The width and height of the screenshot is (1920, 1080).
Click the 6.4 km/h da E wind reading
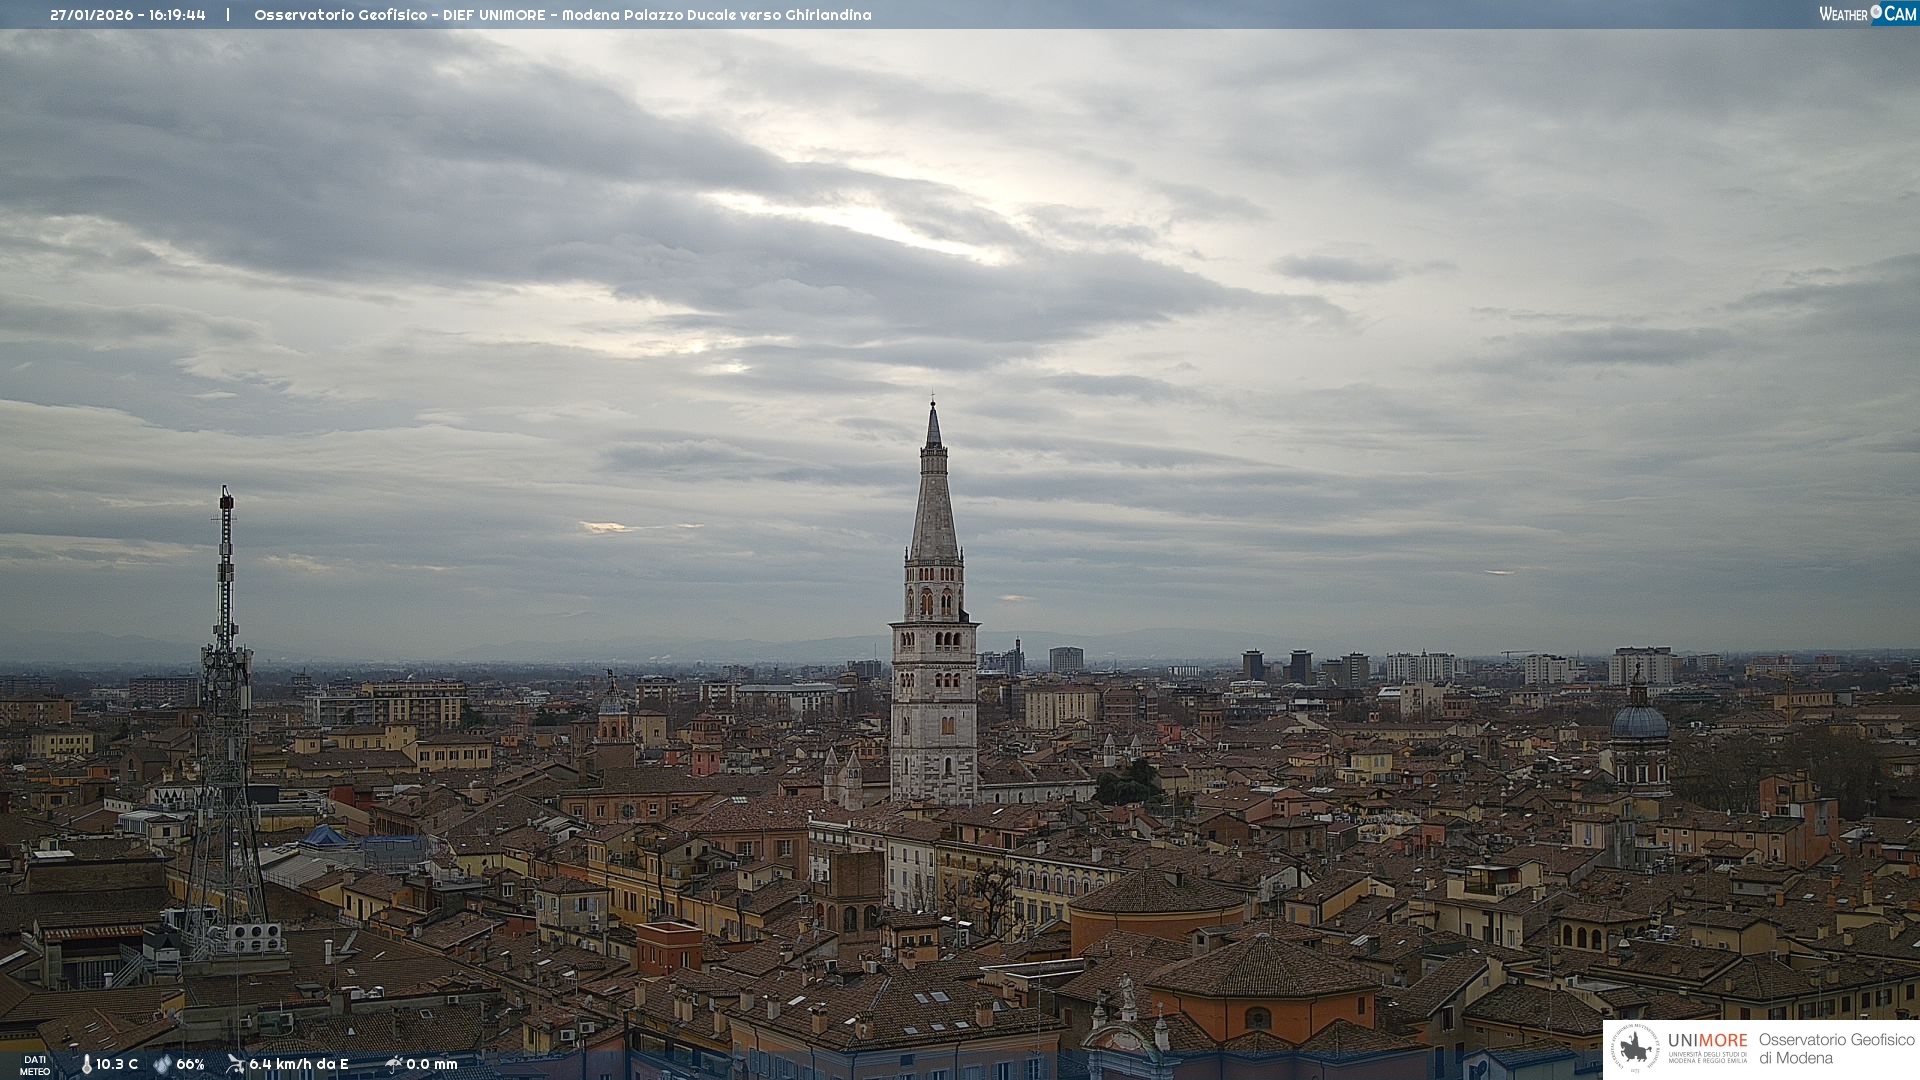(x=299, y=1064)
